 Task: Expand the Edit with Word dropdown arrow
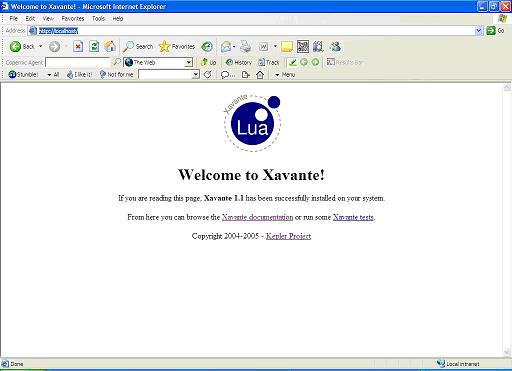275,46
